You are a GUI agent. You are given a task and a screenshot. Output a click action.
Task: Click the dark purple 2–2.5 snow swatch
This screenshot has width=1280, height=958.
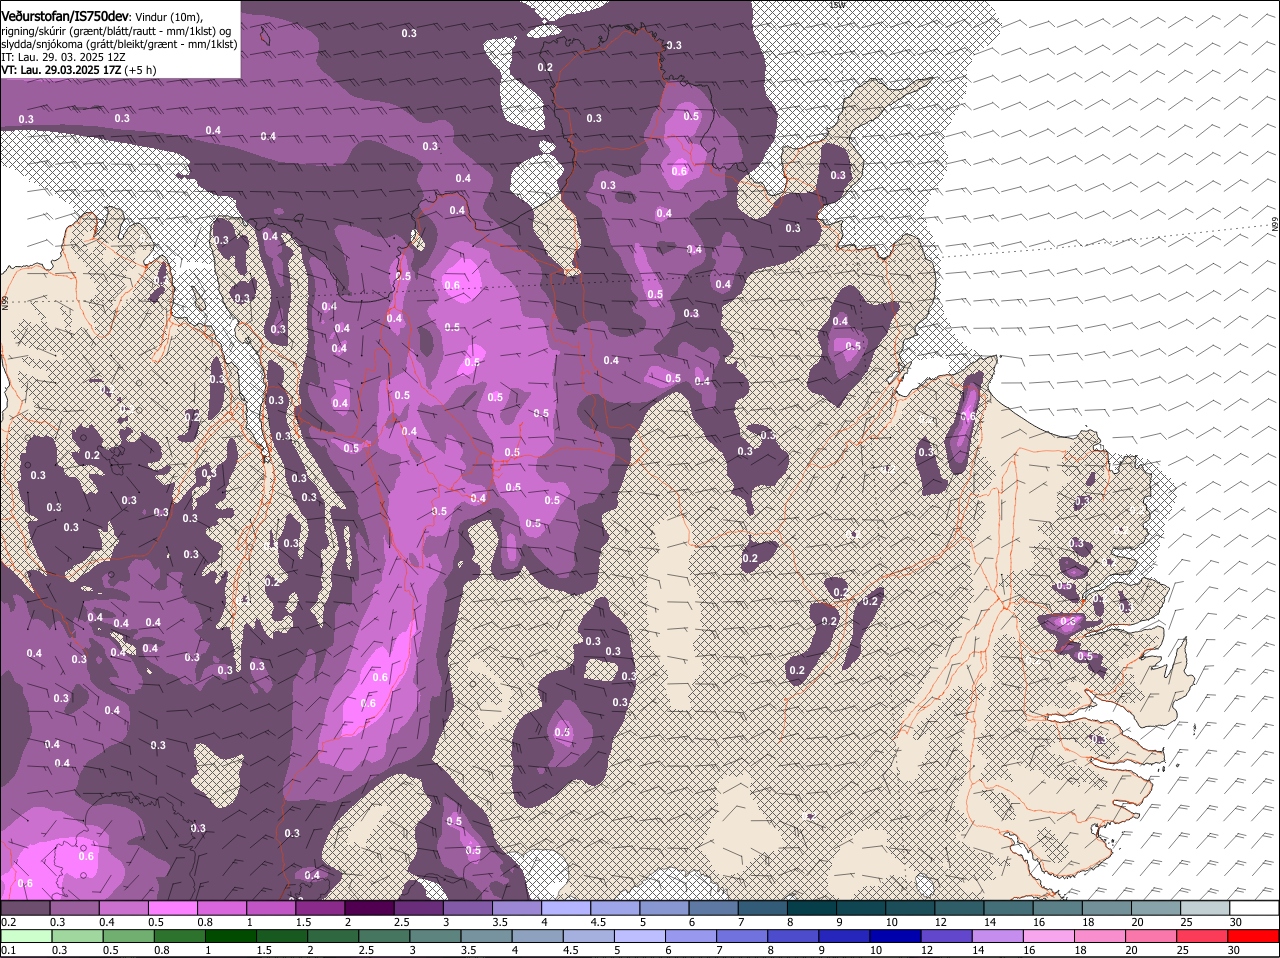[x=371, y=908]
